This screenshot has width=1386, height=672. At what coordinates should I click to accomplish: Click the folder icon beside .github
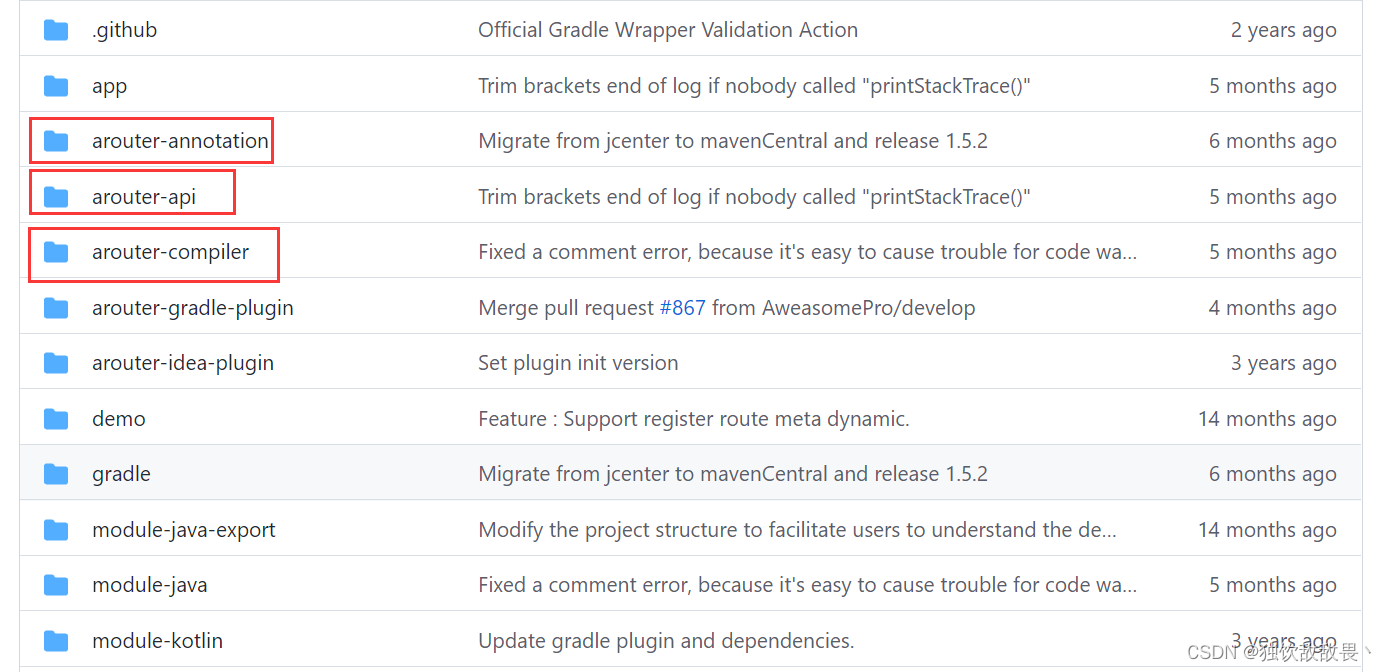tap(56, 30)
